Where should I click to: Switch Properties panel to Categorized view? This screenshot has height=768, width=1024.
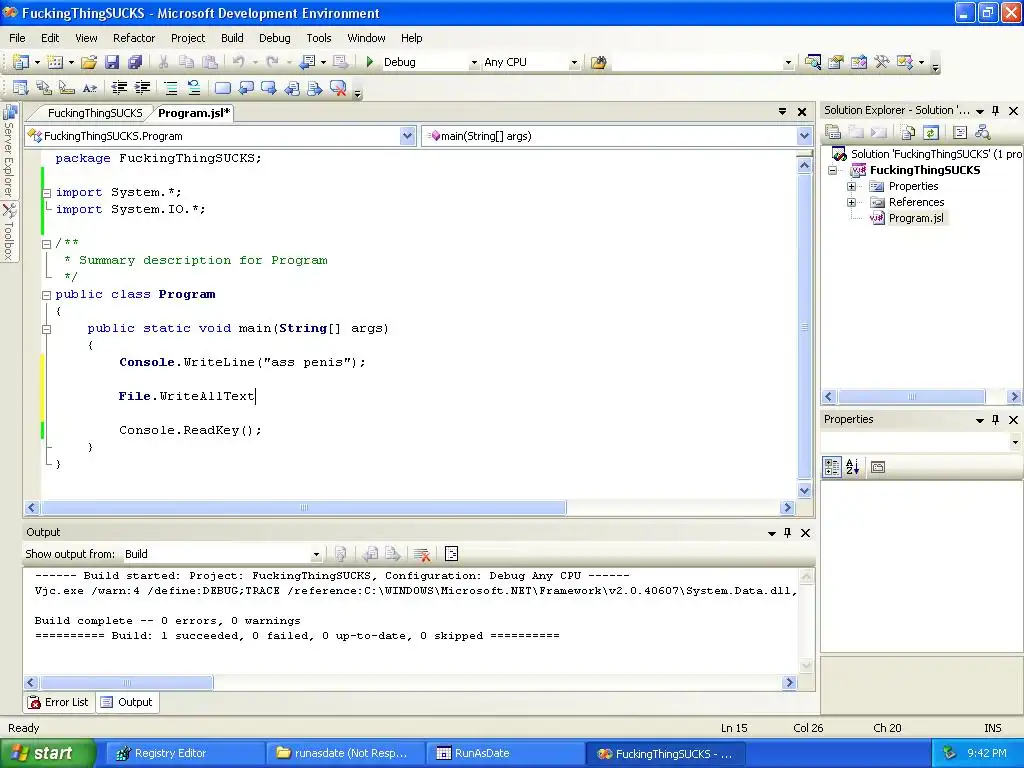coord(831,467)
